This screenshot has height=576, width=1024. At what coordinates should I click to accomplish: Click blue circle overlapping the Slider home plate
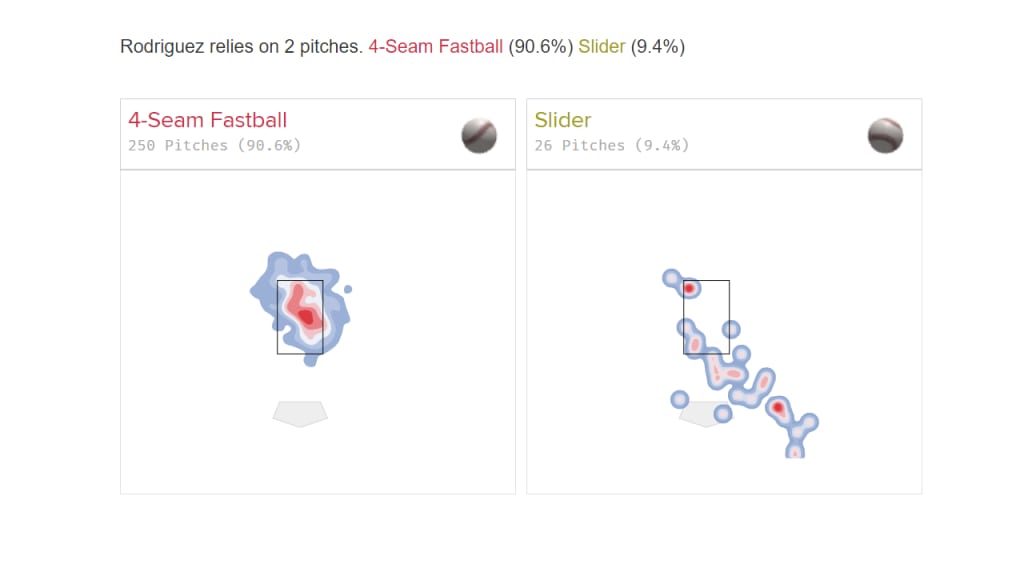pos(723,413)
